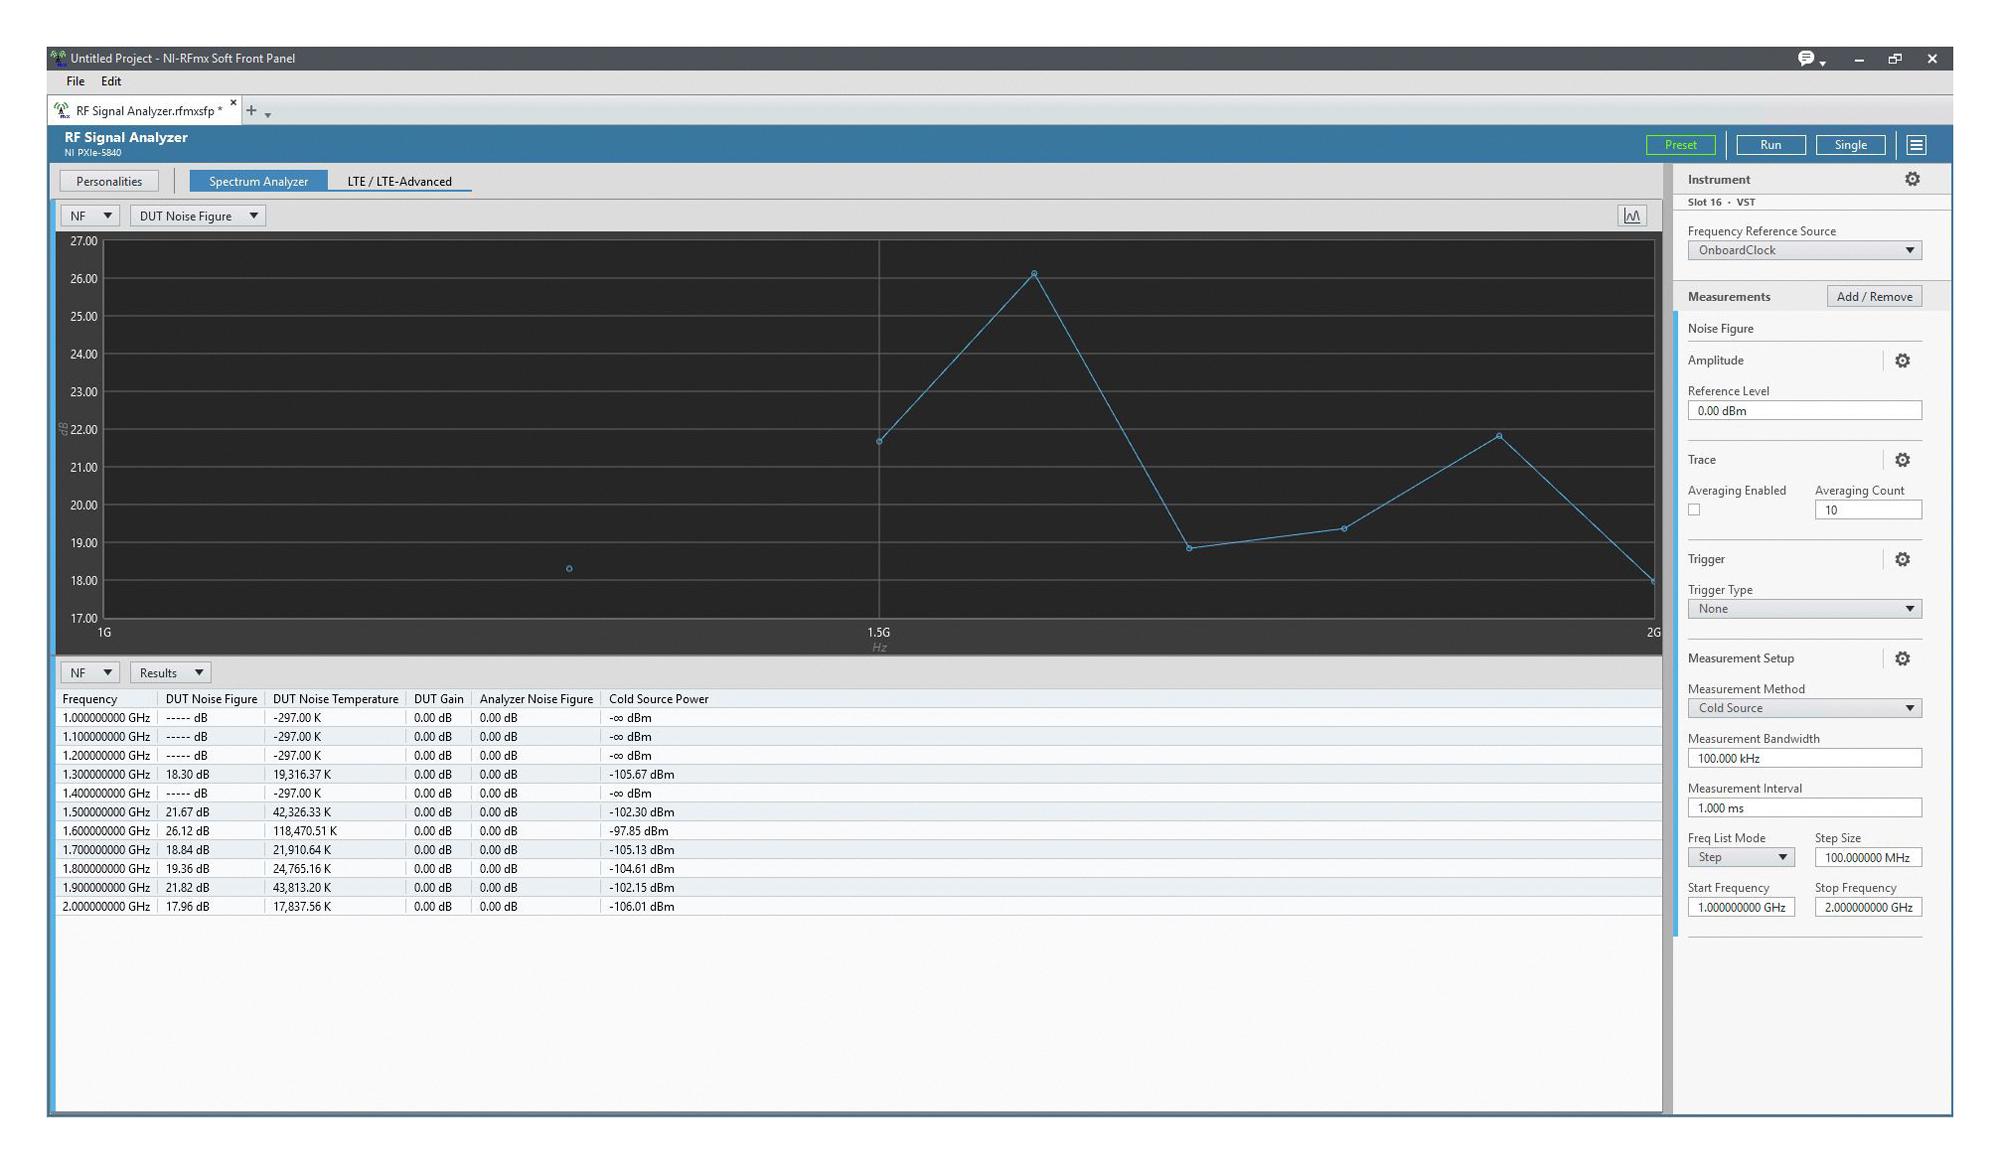Click the hamburger menu icon top-right
The width and height of the screenshot is (2000, 1164).
point(1916,144)
